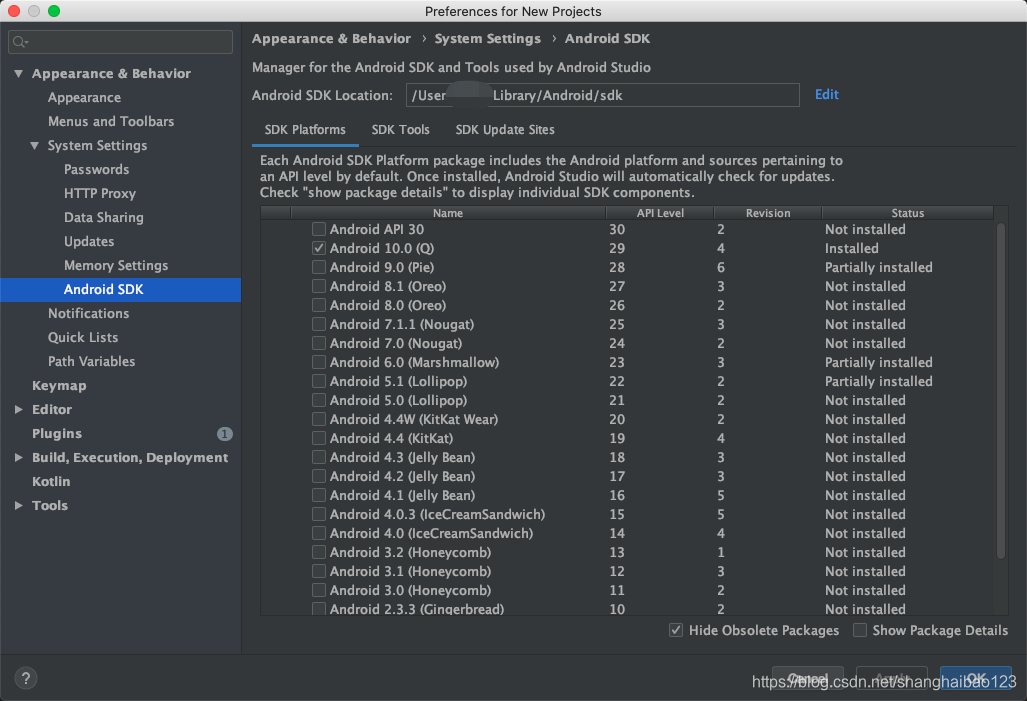The image size is (1027, 701).
Task: Select Keymap in the sidebar
Action: (x=59, y=385)
